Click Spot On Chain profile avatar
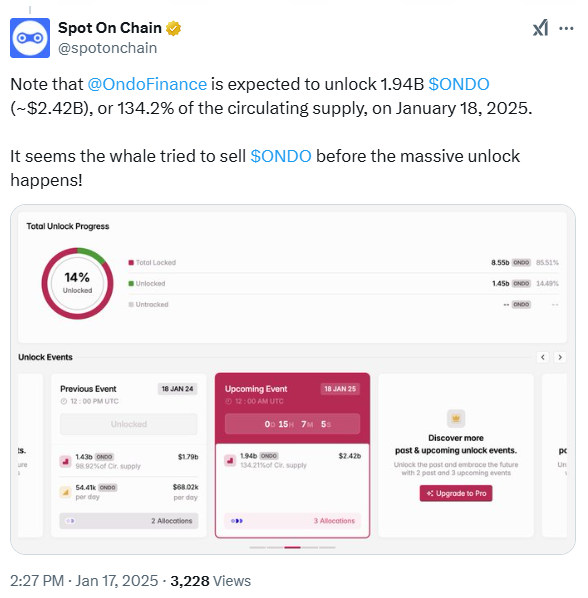Screen dimensions: 588x598 tap(30, 38)
